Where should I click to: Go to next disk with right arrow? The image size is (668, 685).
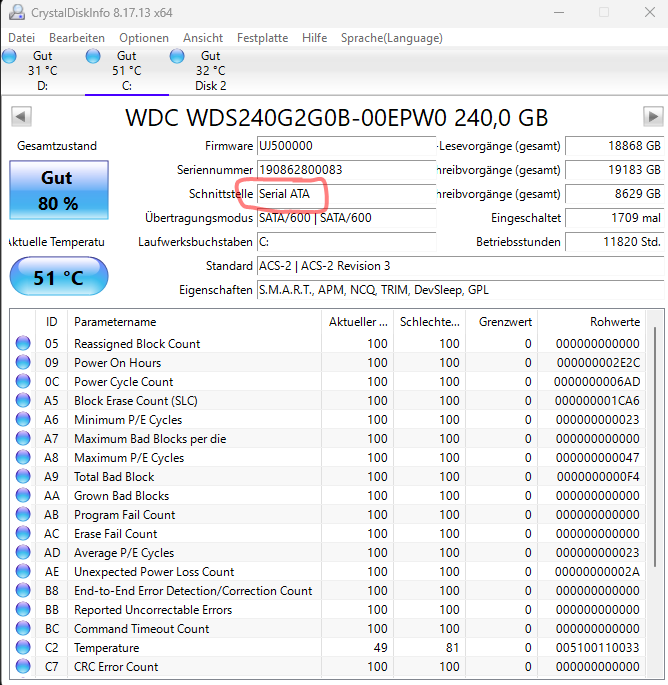[653, 117]
